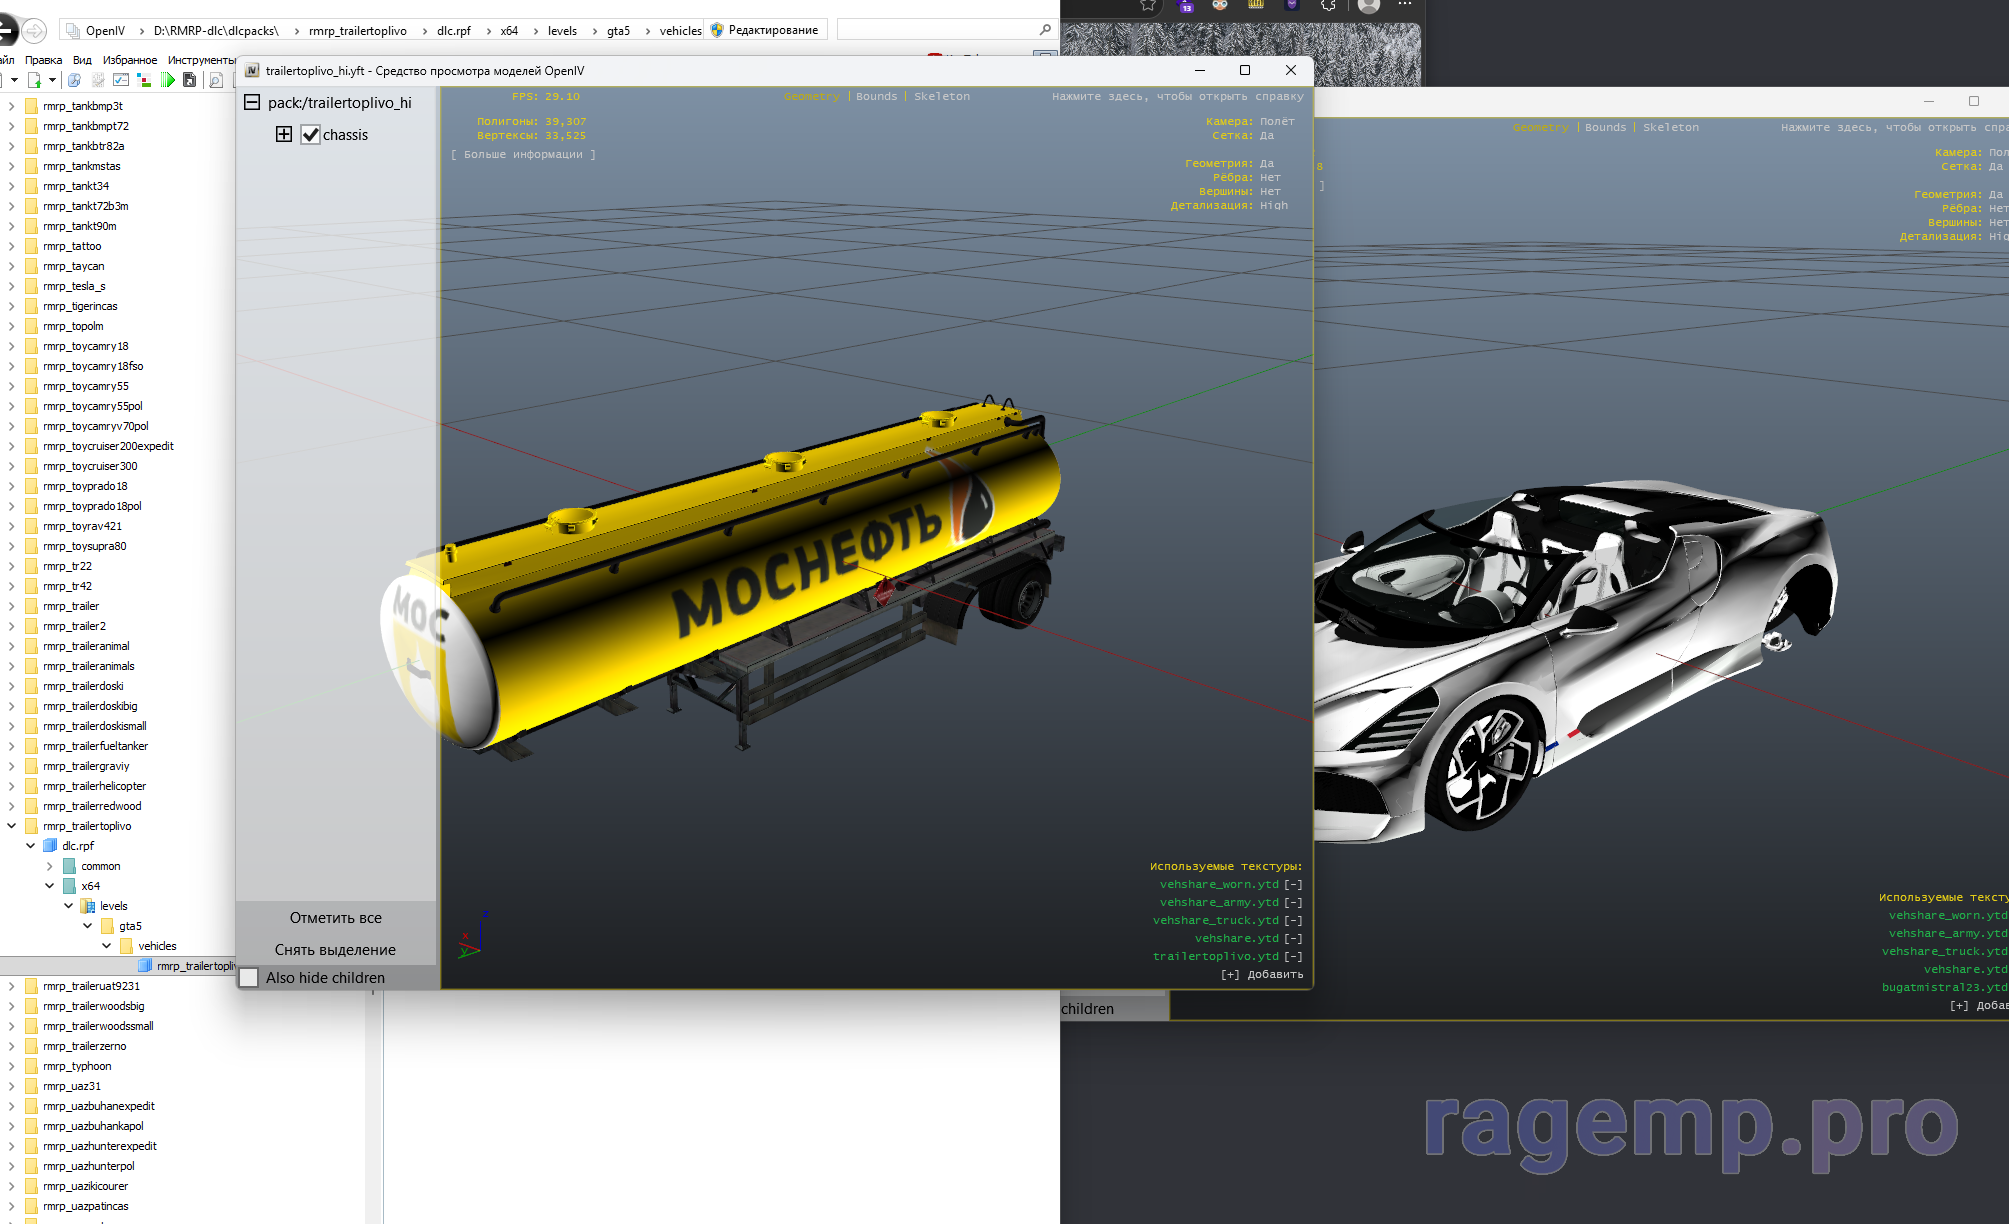Open the Вид menu
2009x1224 pixels.
82,60
